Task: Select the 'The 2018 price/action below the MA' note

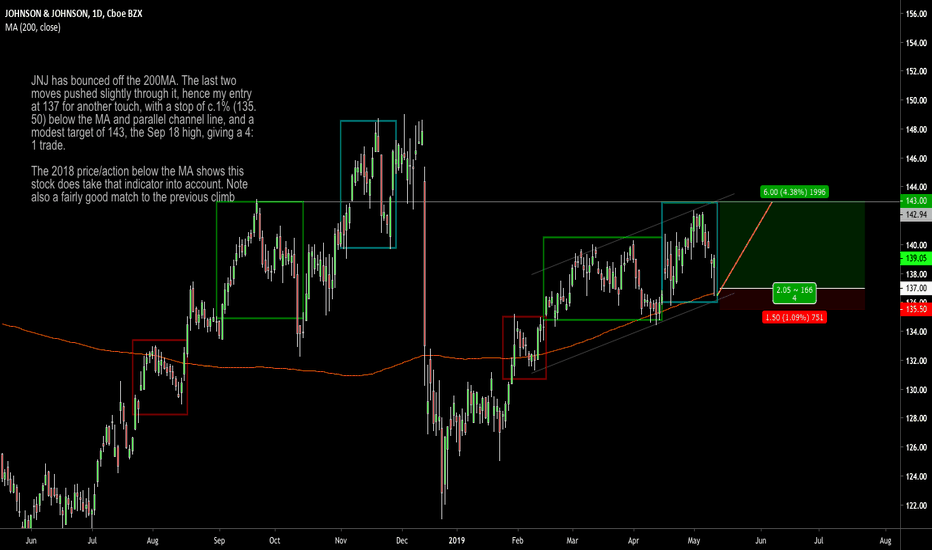Action: 140,184
